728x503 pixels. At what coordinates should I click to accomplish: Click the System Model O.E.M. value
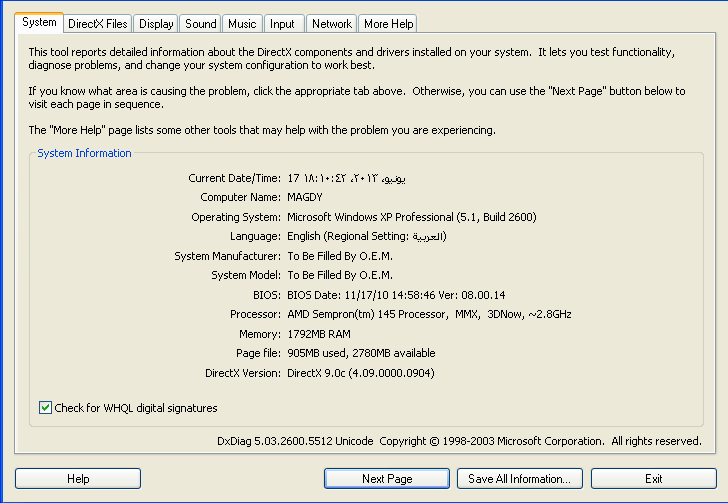pyautogui.click(x=340, y=275)
